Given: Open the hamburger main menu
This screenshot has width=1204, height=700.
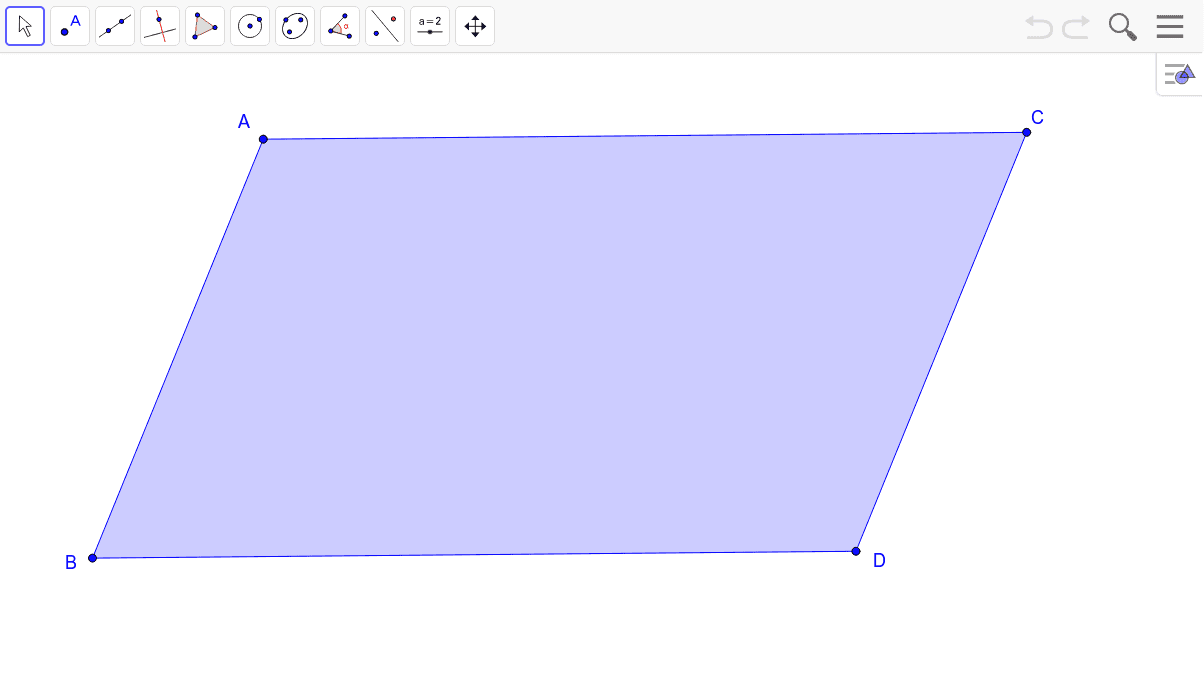Looking at the screenshot, I should 1170,27.
